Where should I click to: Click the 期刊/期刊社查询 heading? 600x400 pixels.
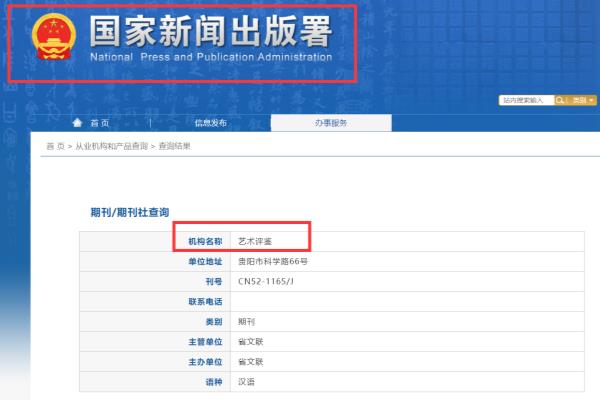click(130, 212)
